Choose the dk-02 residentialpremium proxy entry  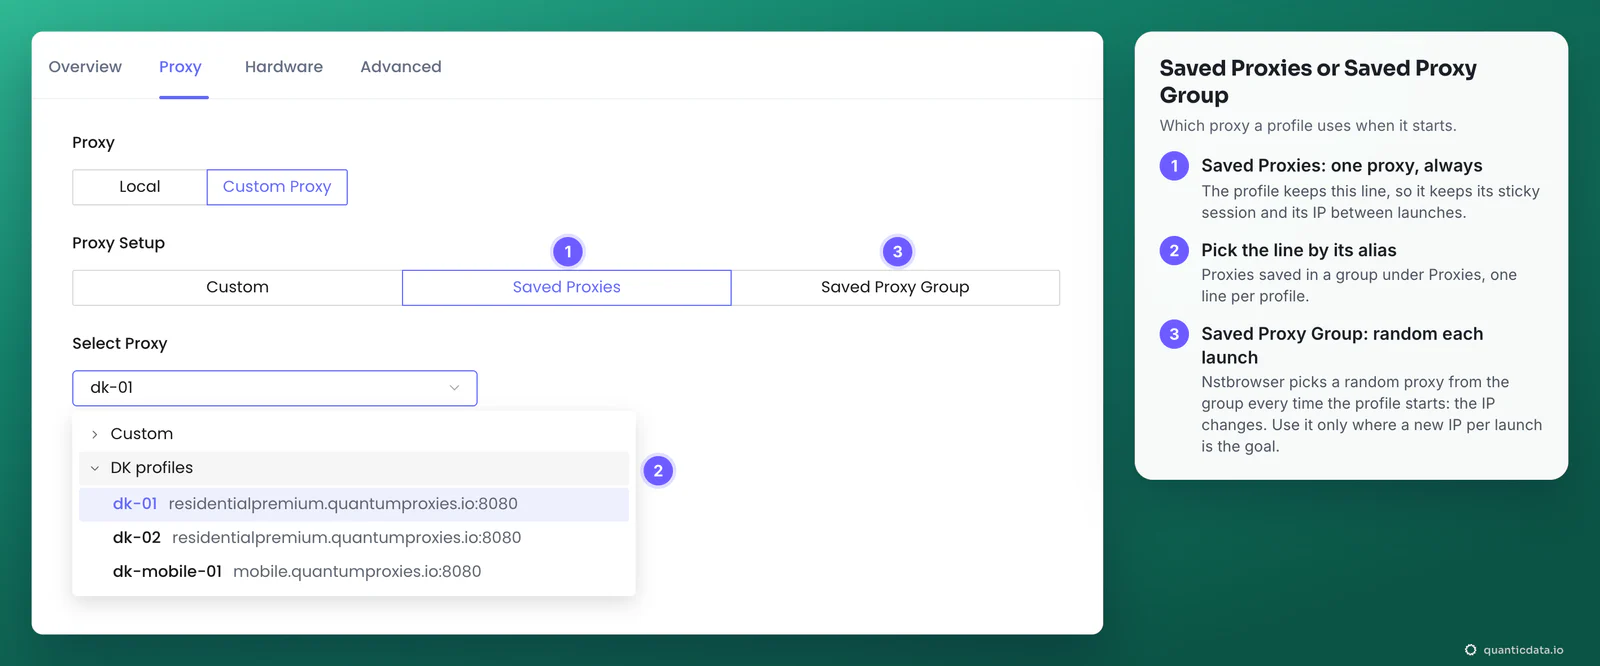click(x=354, y=538)
